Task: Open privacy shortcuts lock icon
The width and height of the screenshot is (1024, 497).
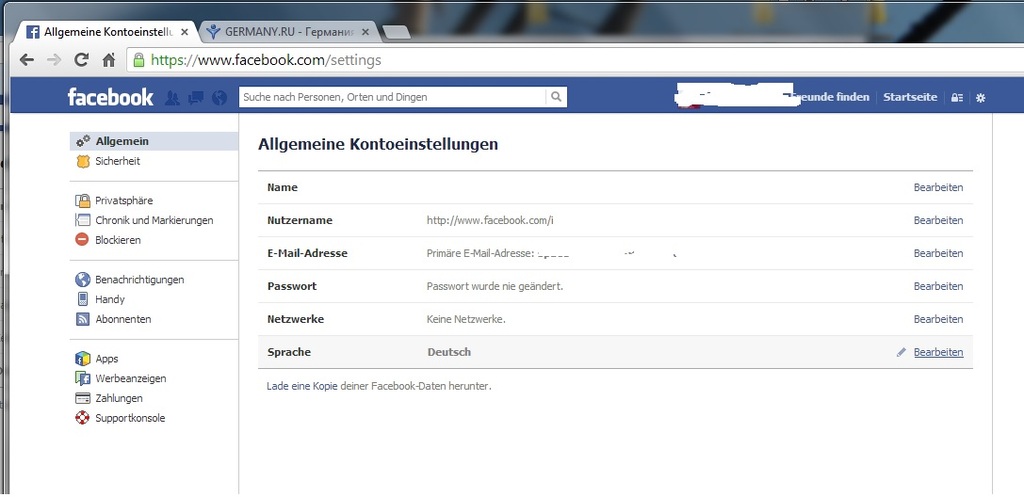Action: point(957,98)
